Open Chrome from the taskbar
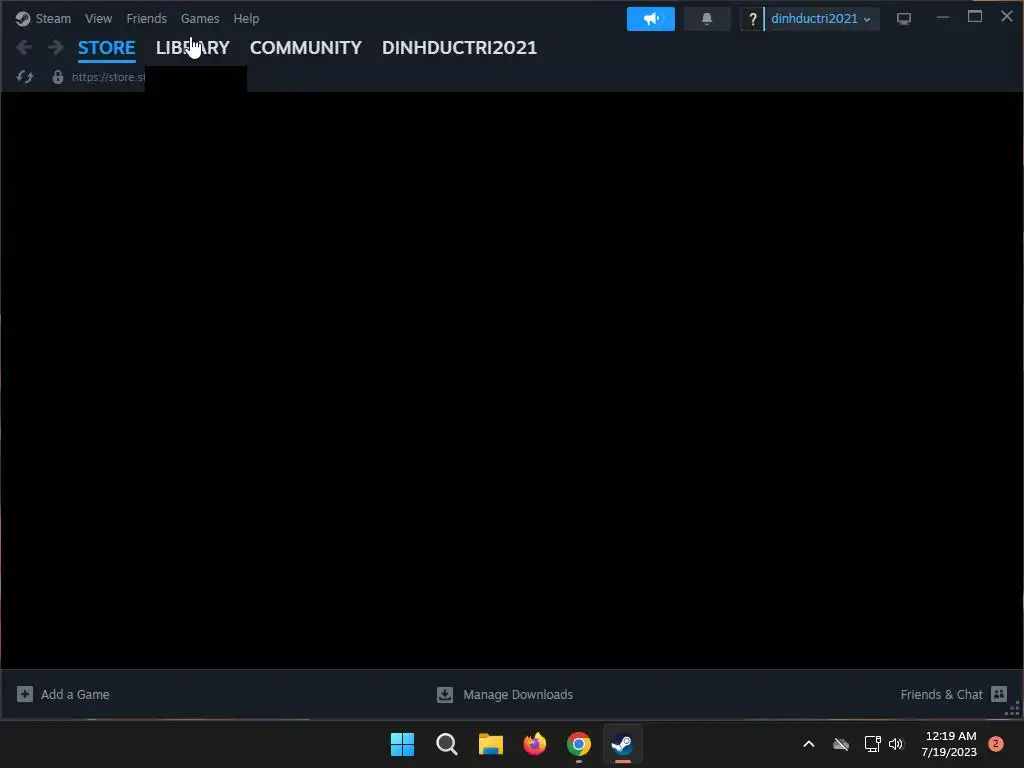This screenshot has width=1024, height=768. 579,744
